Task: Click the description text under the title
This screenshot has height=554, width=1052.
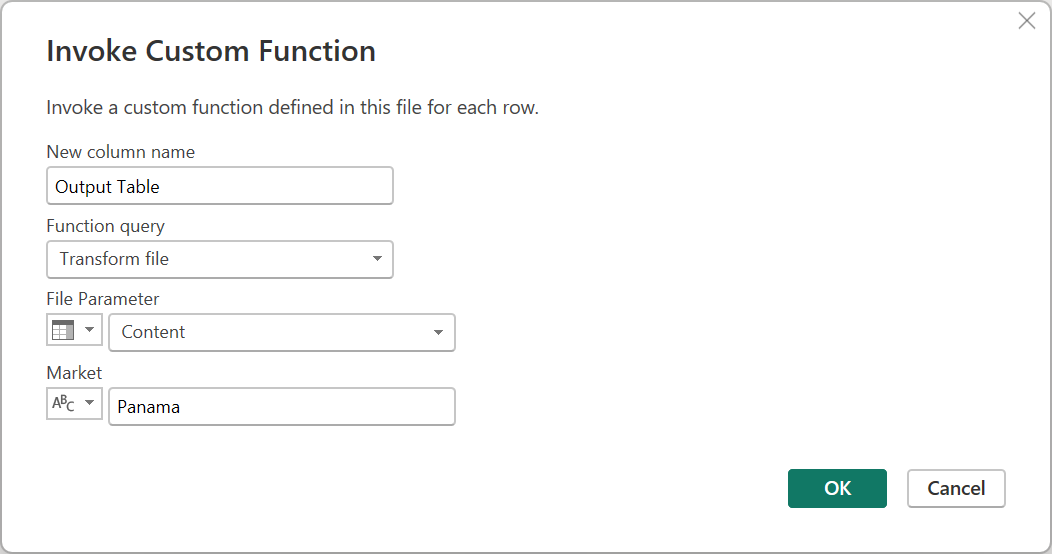Action: click(292, 108)
